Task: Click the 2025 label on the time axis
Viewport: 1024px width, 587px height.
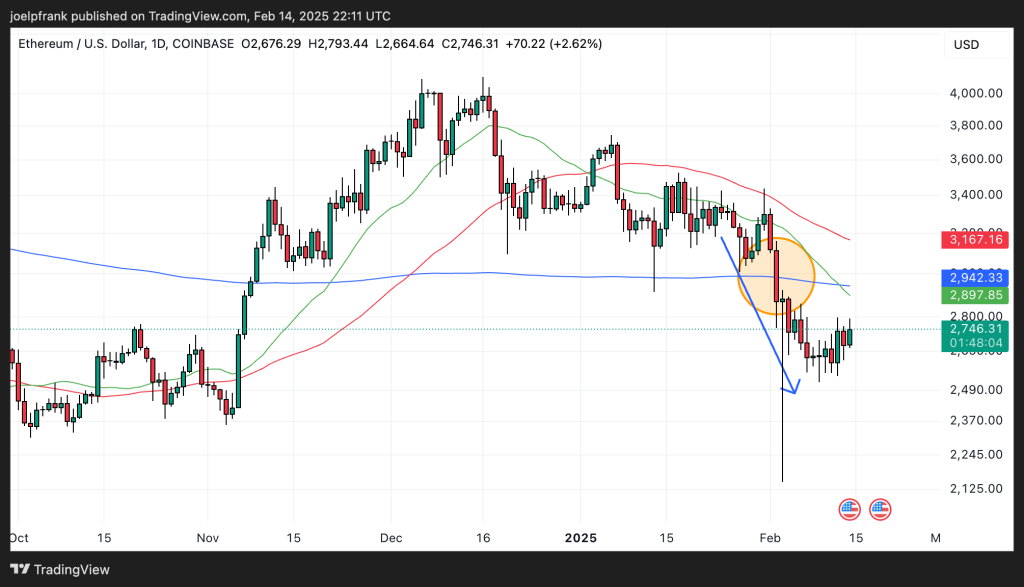Action: (x=581, y=538)
